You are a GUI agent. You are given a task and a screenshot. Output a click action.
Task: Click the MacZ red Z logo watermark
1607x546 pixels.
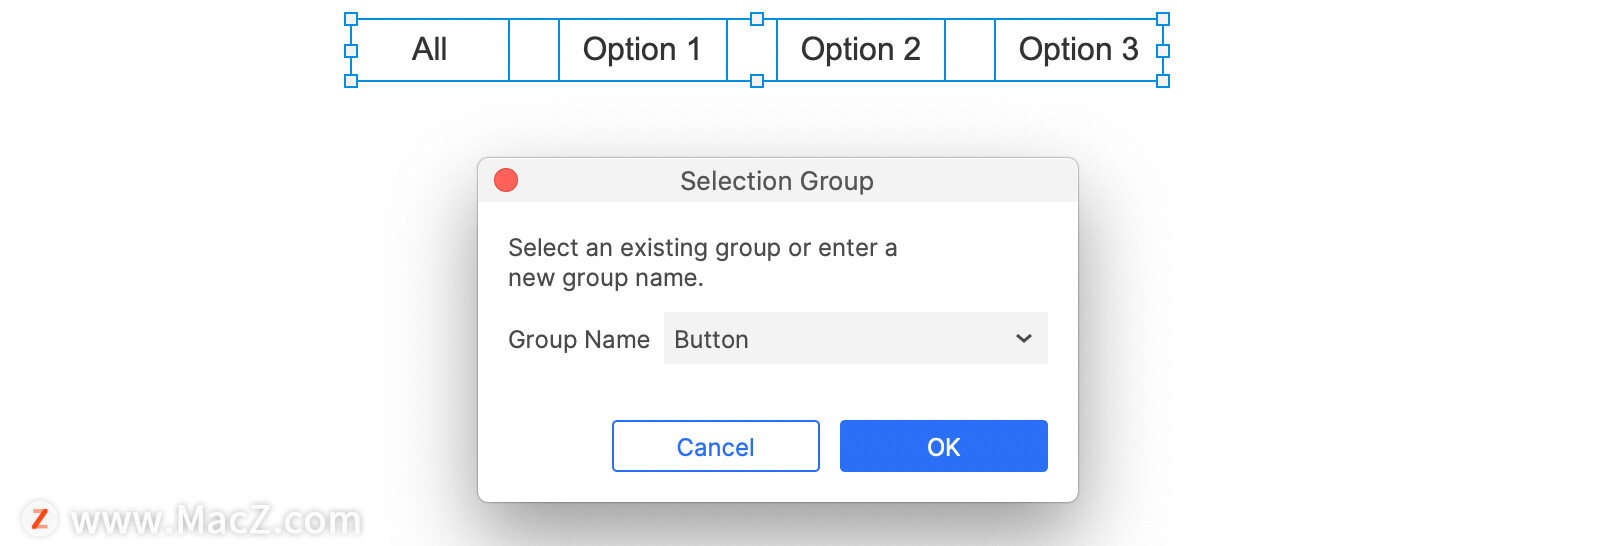coord(40,519)
